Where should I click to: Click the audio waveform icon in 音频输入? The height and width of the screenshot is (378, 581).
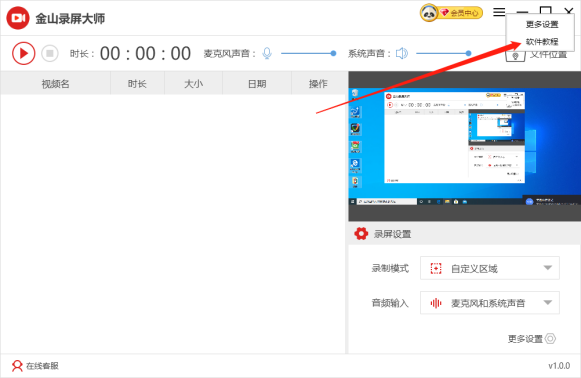[436, 303]
